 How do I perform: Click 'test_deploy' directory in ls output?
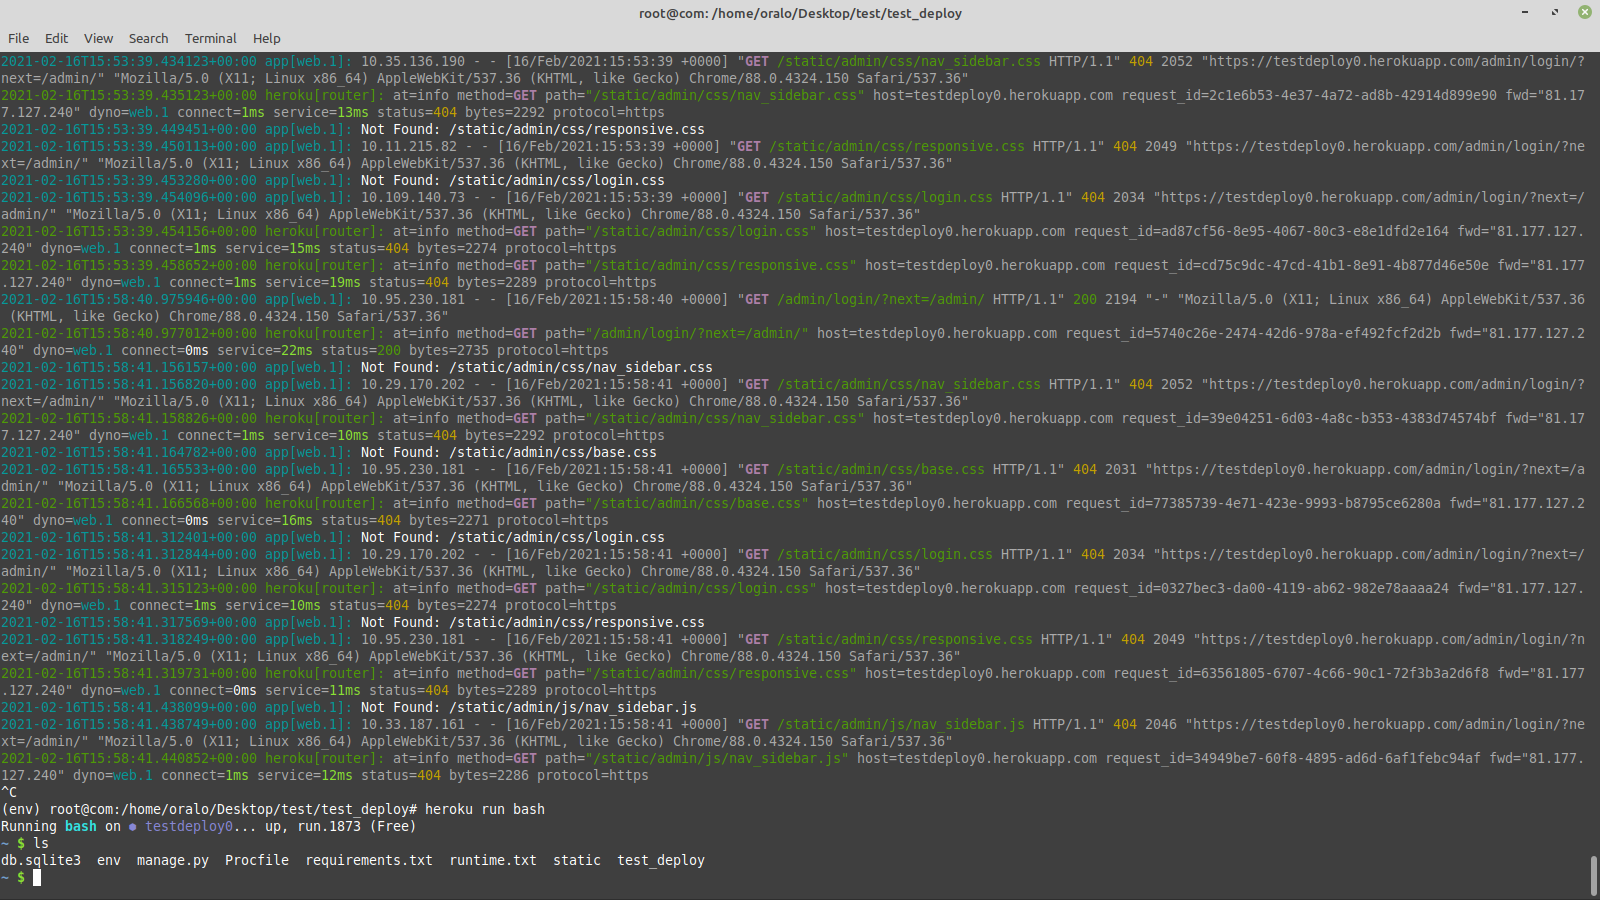(x=661, y=860)
